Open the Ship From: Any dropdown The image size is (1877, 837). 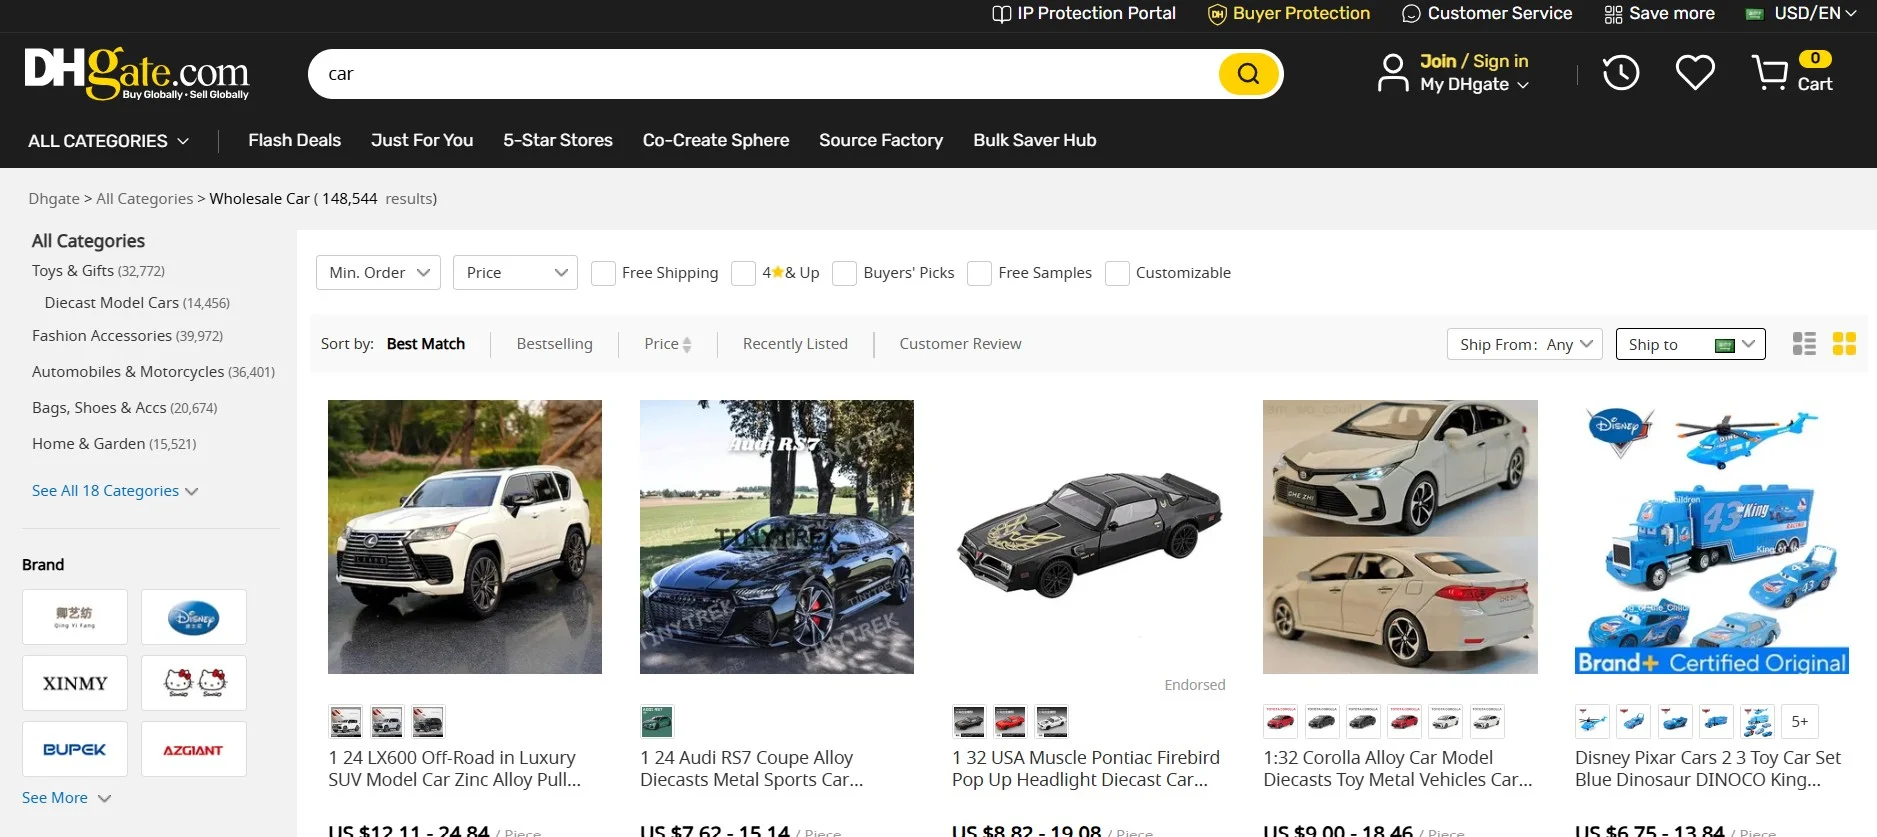click(x=1525, y=344)
